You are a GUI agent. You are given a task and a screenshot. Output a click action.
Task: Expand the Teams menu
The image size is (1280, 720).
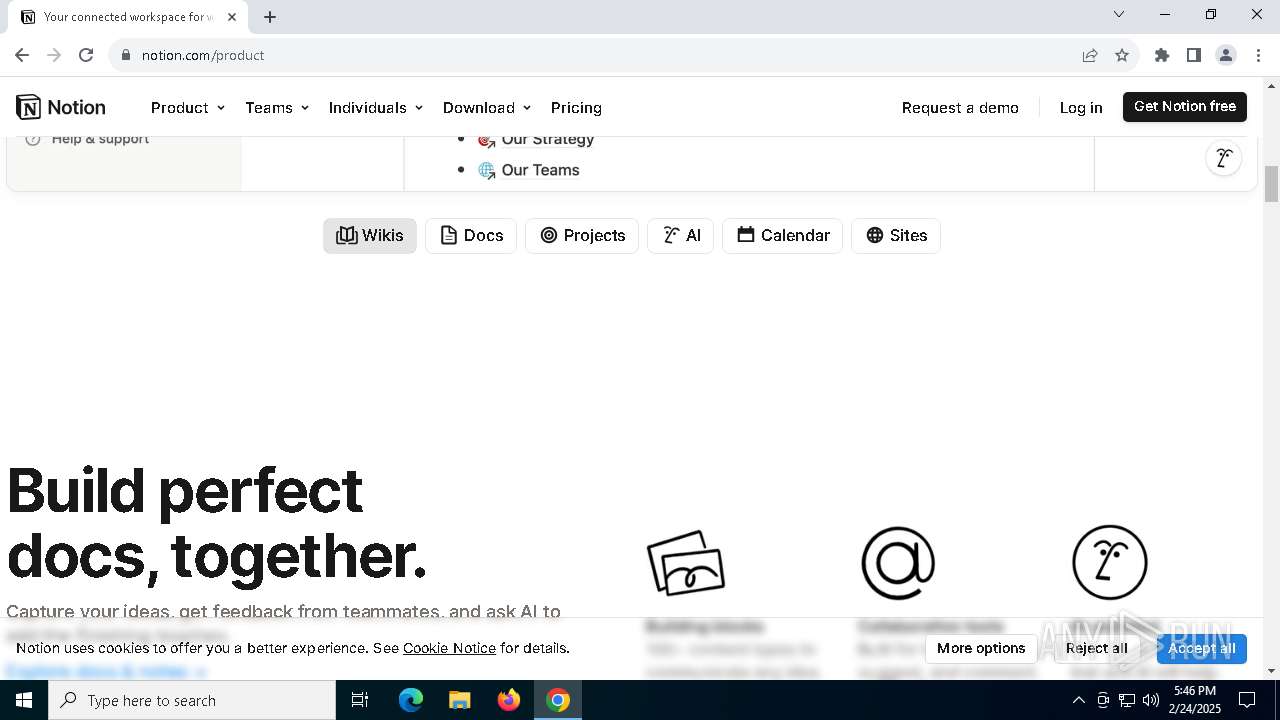pos(277,107)
